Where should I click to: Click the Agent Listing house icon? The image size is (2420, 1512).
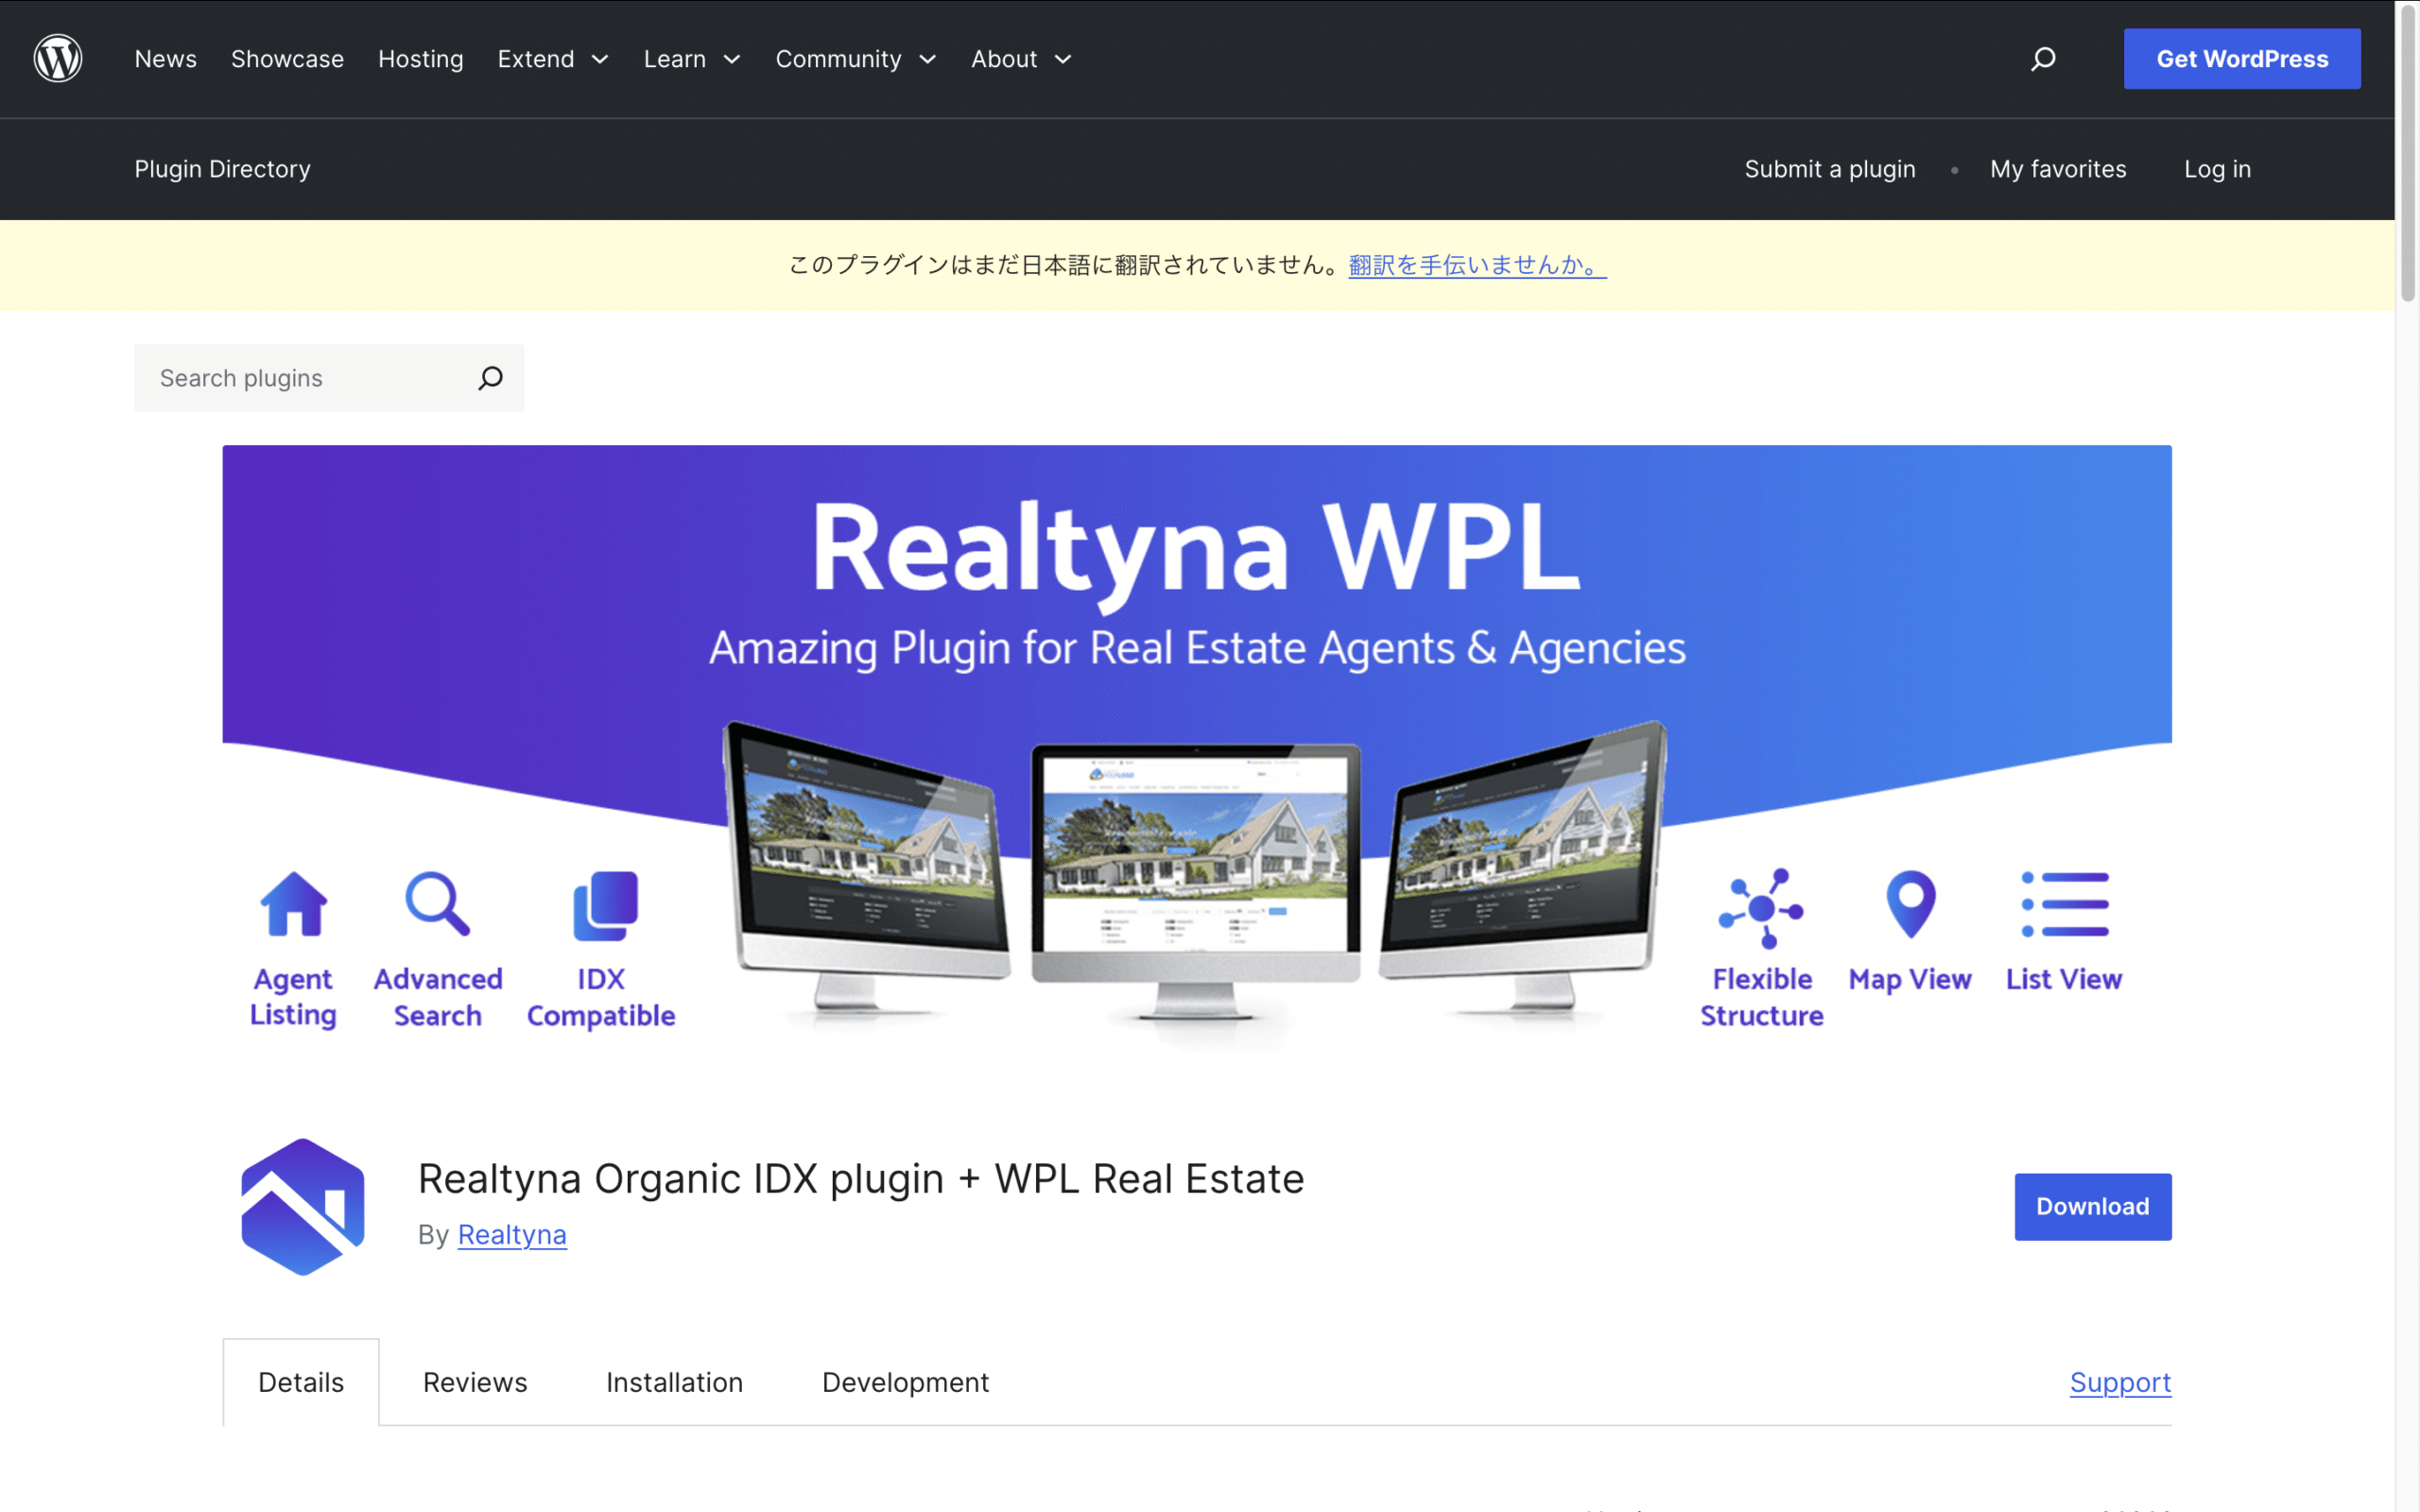pos(293,904)
